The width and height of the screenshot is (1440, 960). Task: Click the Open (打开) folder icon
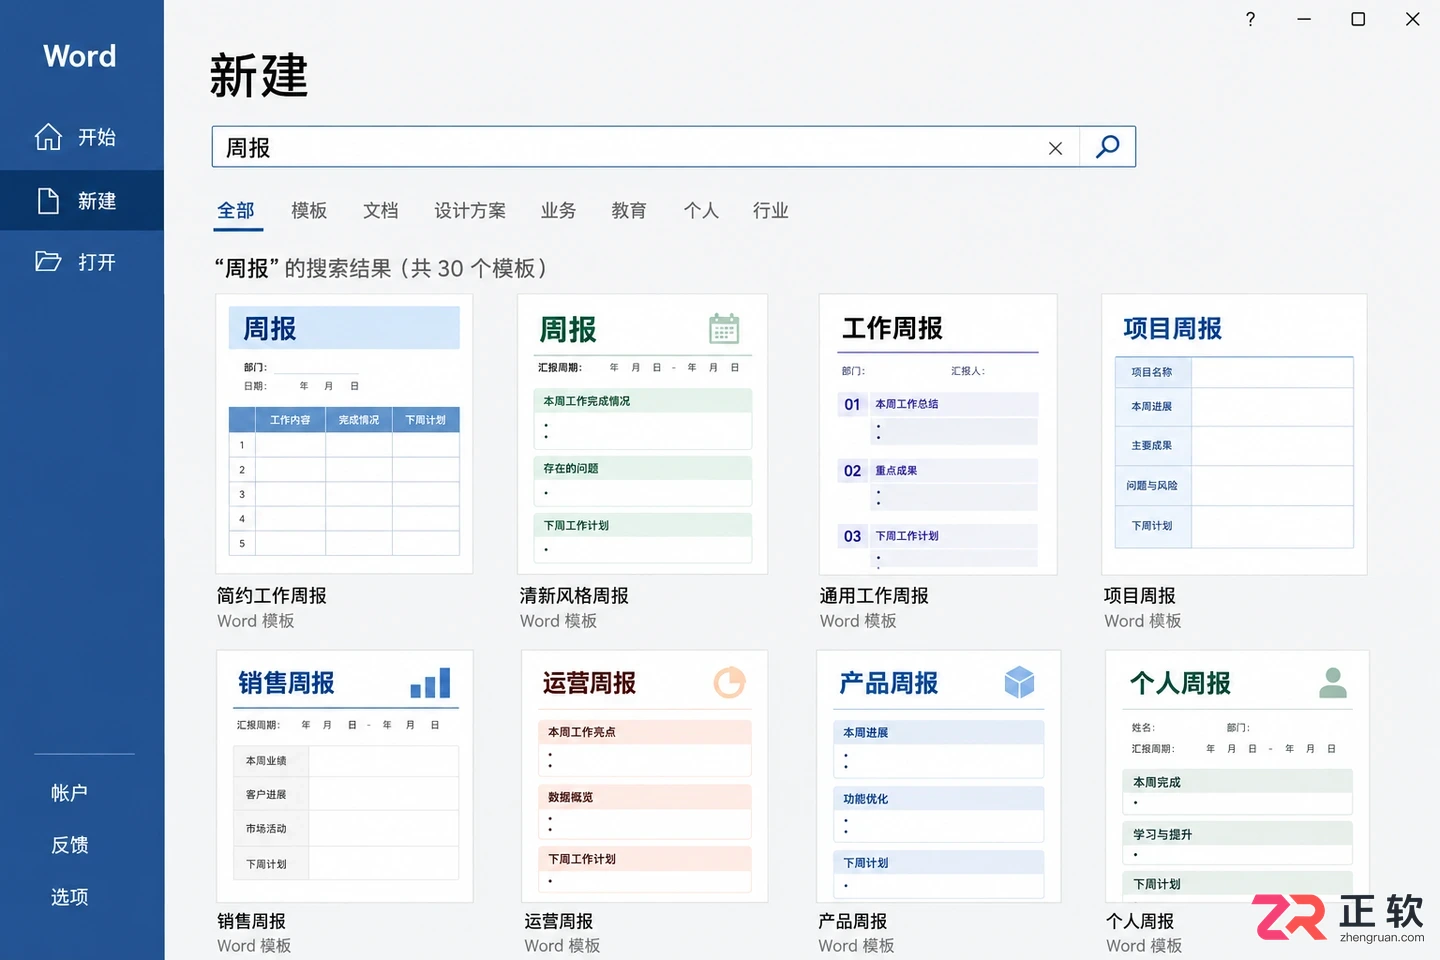point(48,262)
